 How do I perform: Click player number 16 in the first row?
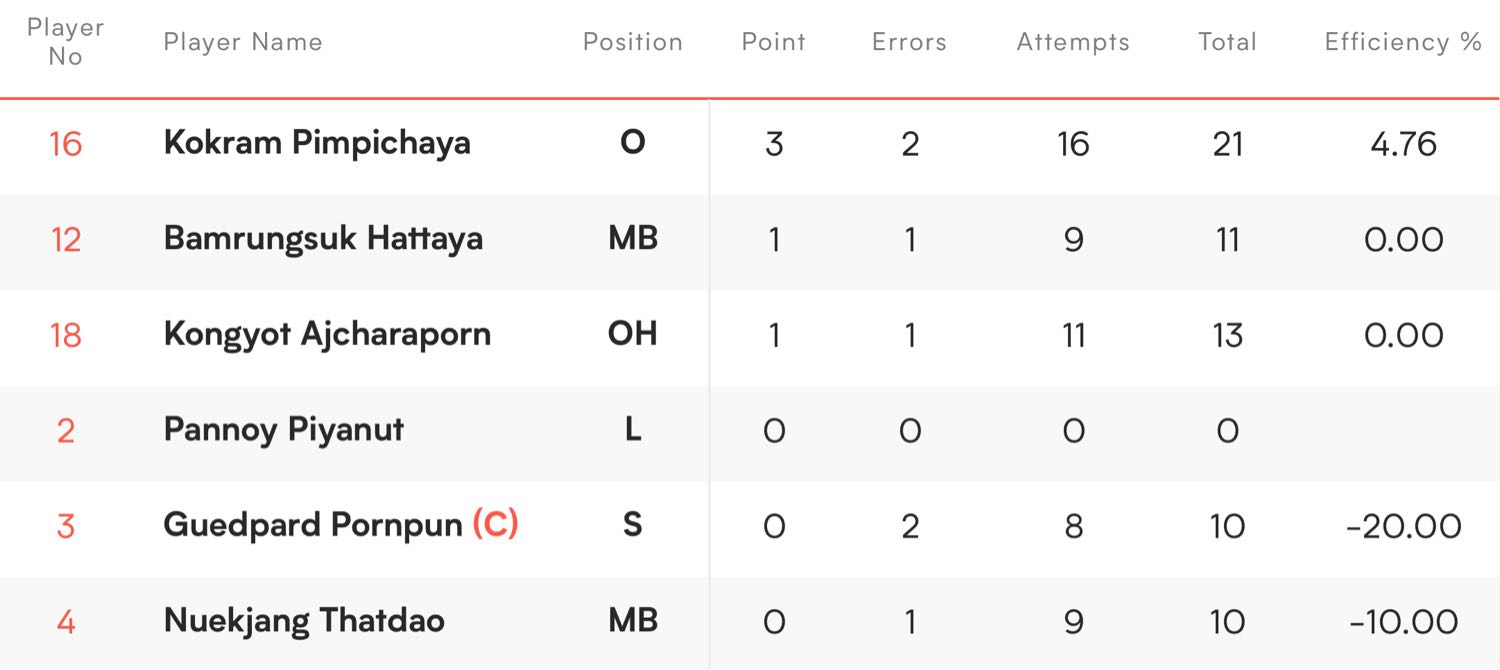click(66, 144)
